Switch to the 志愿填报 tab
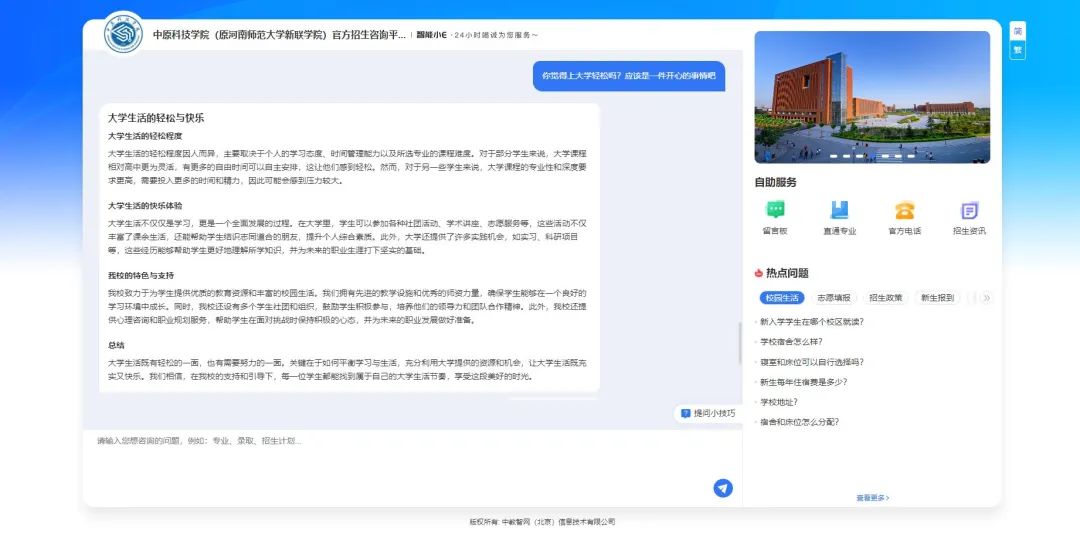Viewport: 1080px width, 538px height. 833,298
